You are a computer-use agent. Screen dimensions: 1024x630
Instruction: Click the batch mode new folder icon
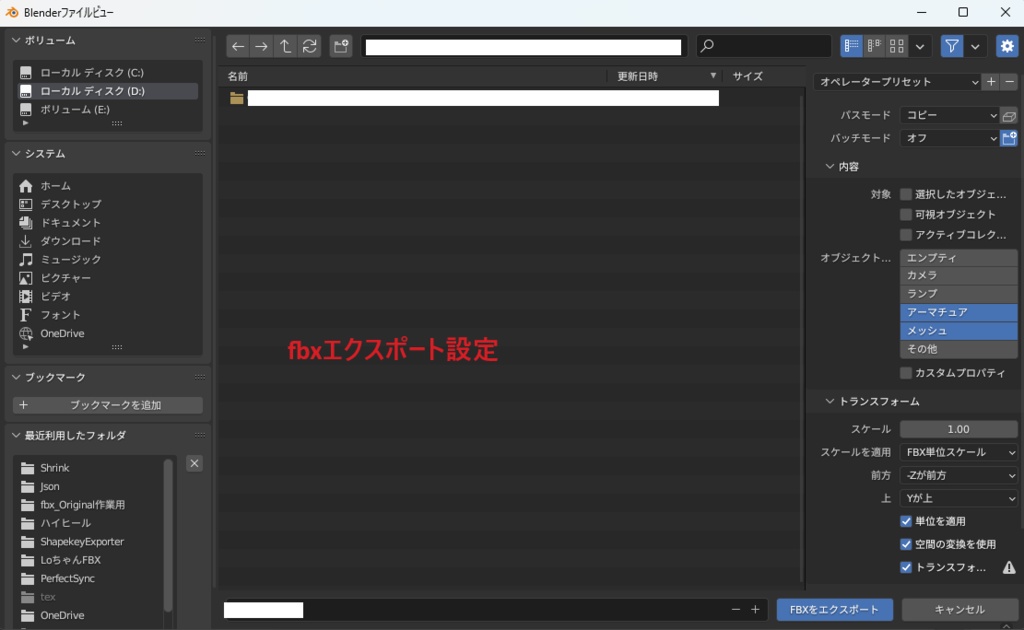pos(1010,137)
